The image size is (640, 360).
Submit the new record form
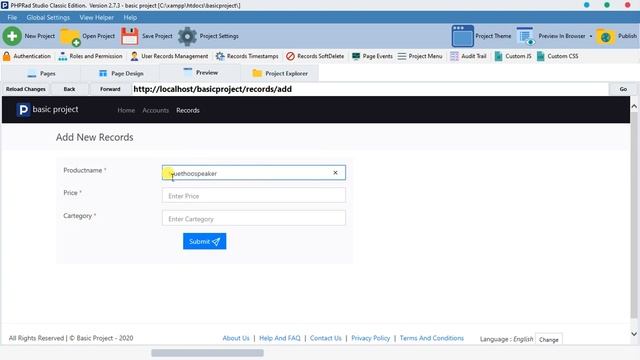(204, 241)
